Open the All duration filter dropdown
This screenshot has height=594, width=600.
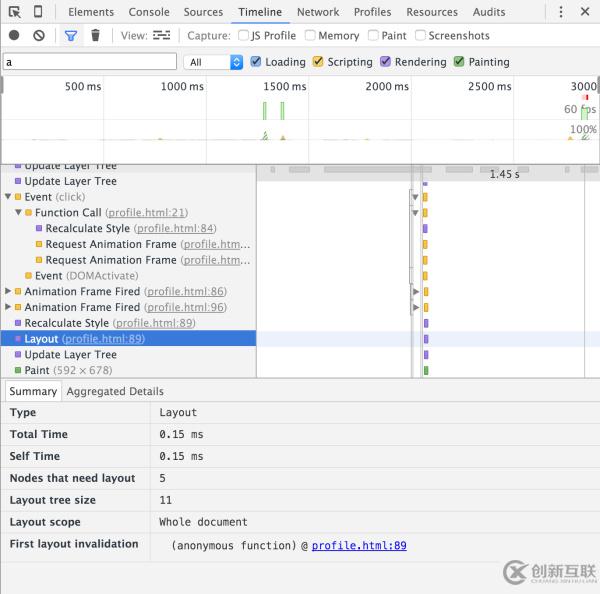tap(213, 62)
